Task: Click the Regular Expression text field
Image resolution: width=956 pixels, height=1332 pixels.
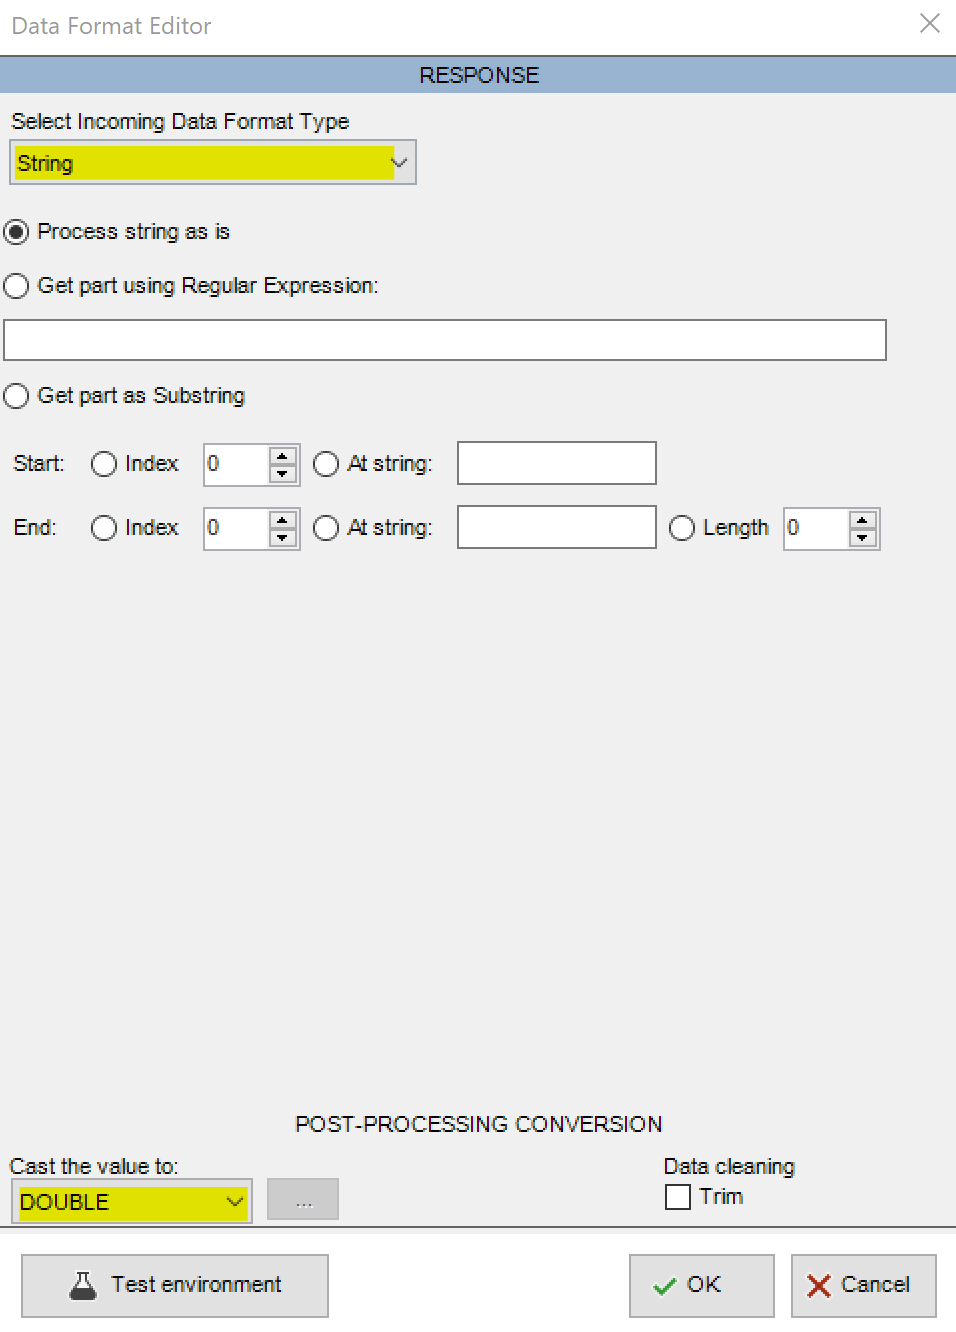Action: 445,340
